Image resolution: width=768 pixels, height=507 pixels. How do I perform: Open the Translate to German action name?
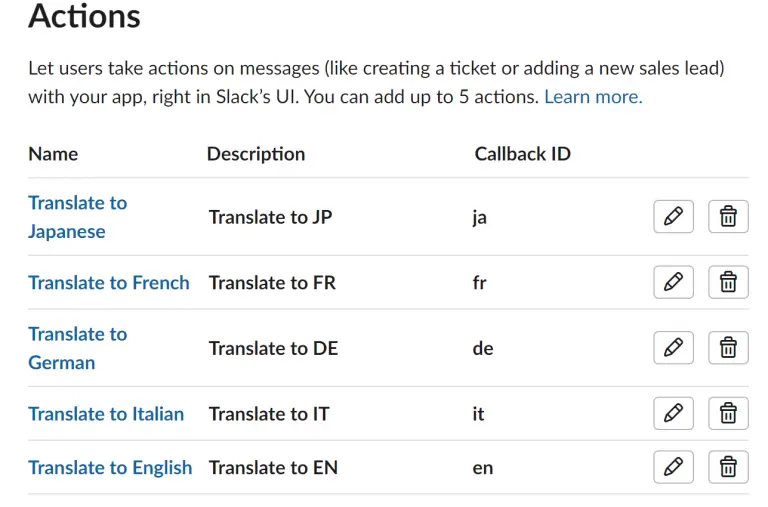(x=77, y=348)
